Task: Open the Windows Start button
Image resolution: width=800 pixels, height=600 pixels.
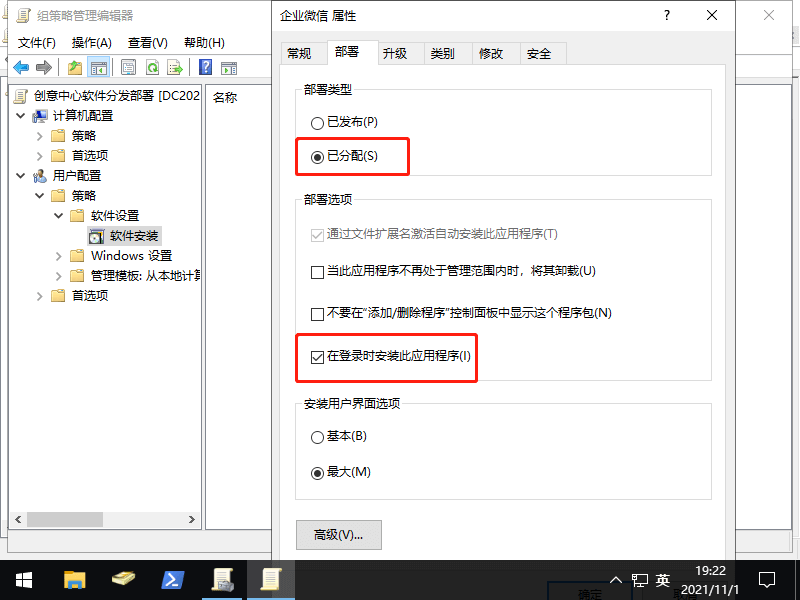Action: (x=24, y=580)
